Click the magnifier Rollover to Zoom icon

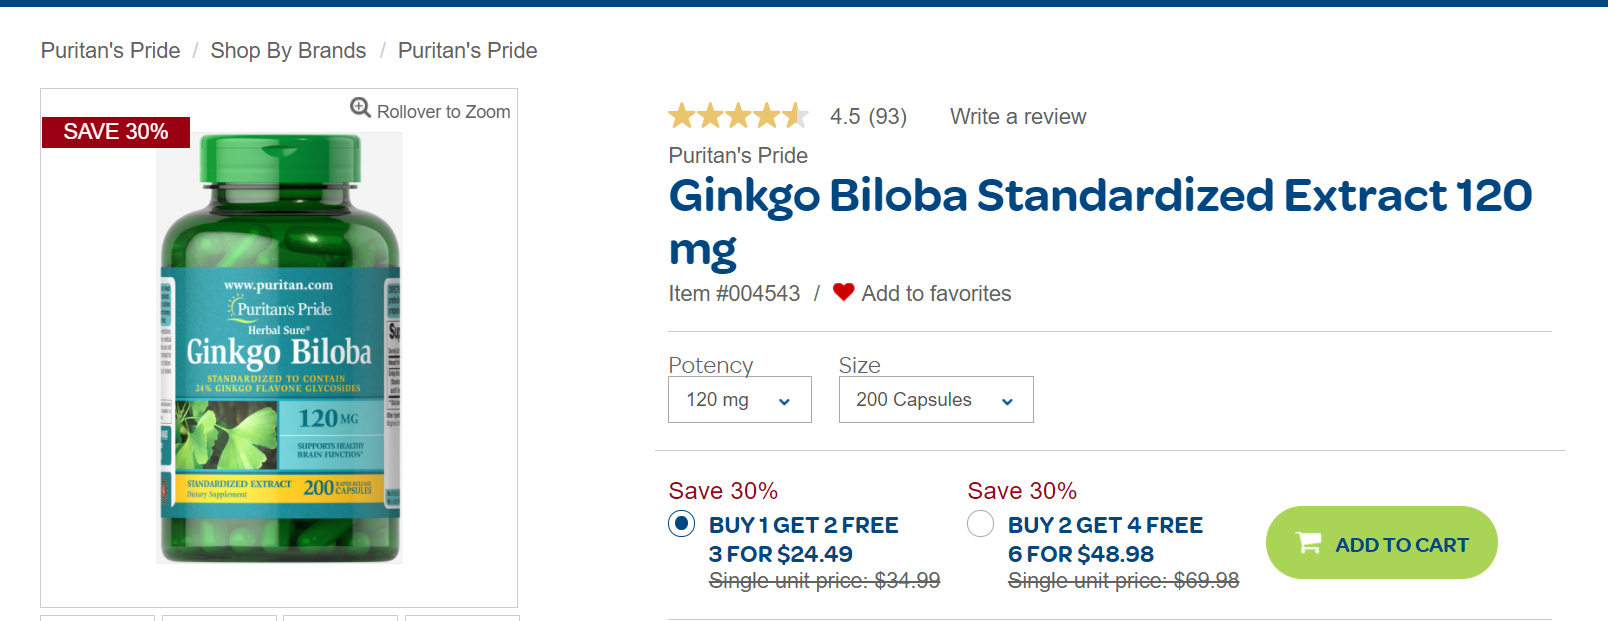coord(360,108)
